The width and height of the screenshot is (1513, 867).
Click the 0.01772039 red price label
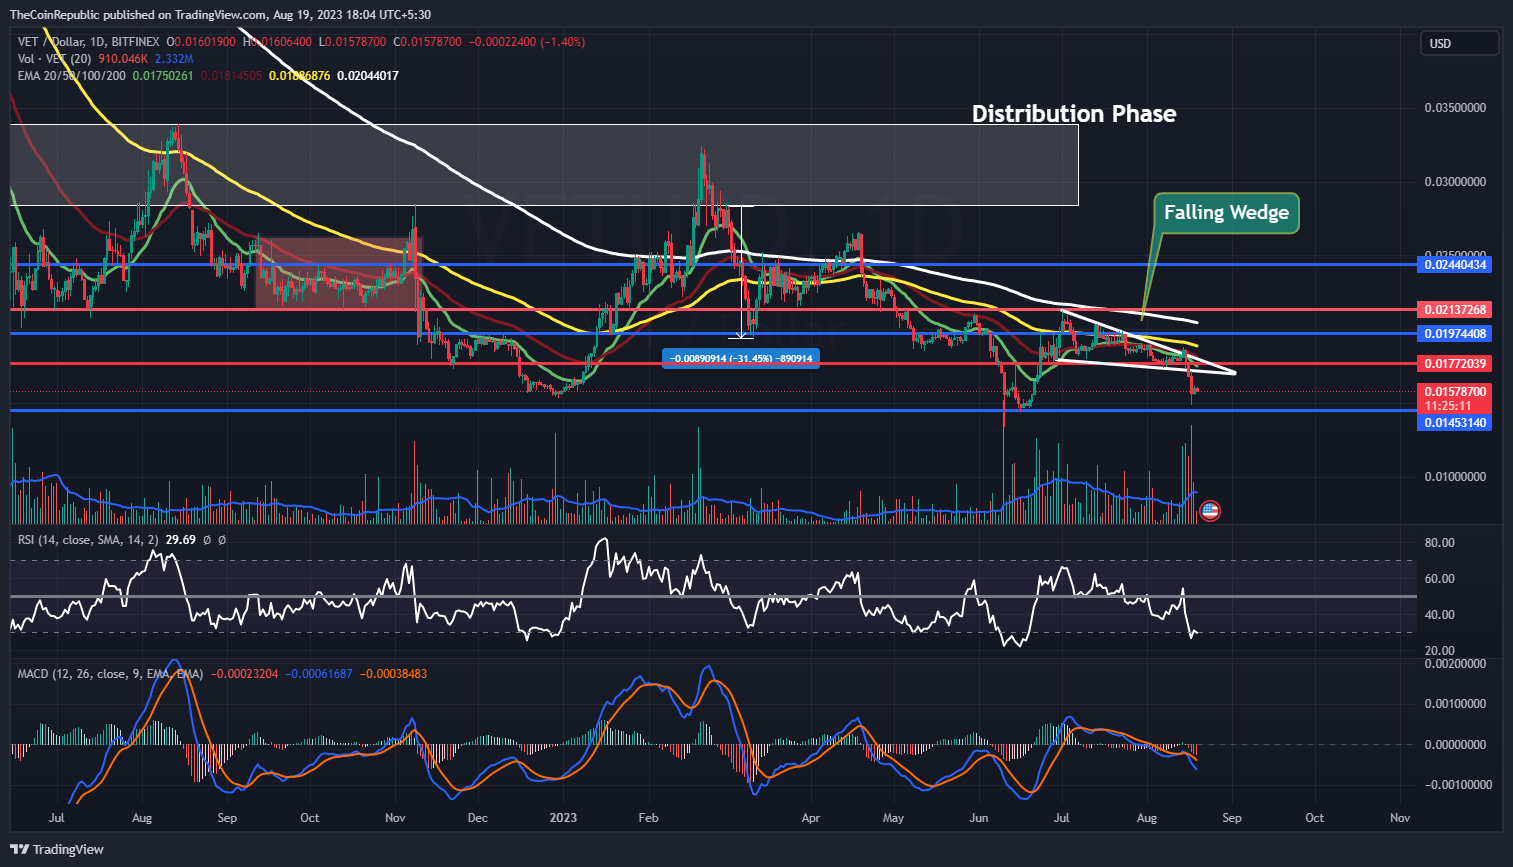pos(1455,364)
